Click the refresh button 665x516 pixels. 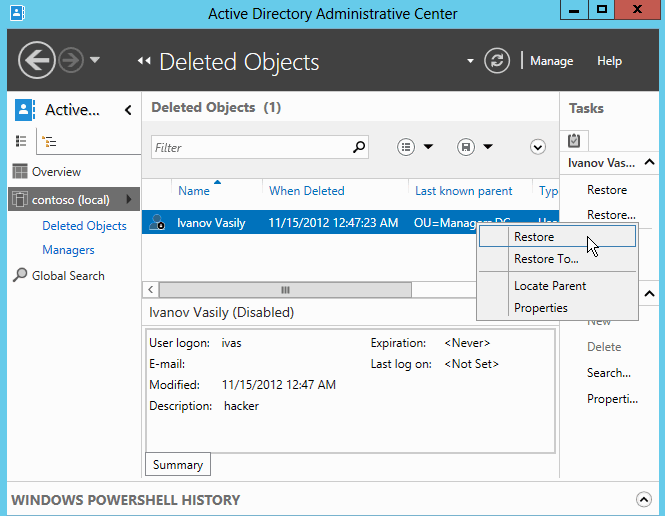pyautogui.click(x=497, y=61)
